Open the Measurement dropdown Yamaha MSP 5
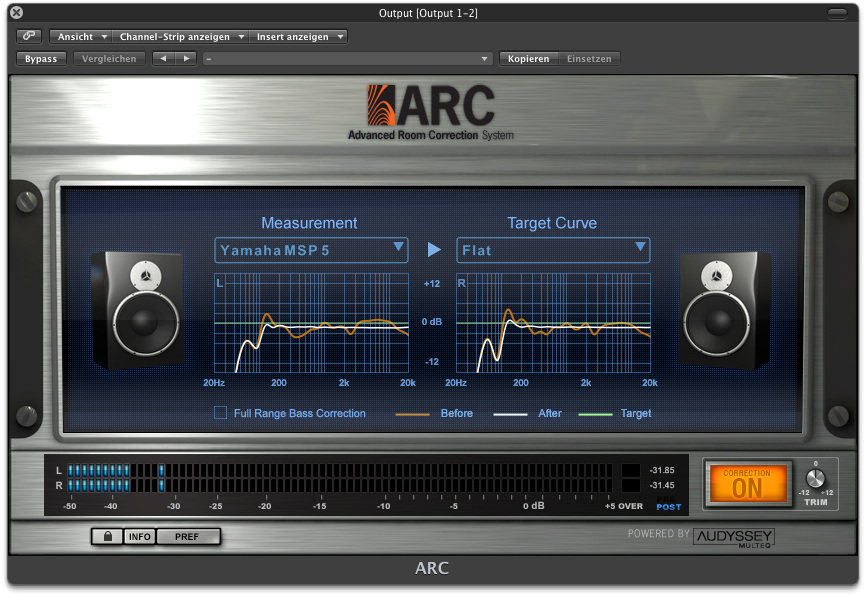The image size is (866, 596). pos(311,250)
